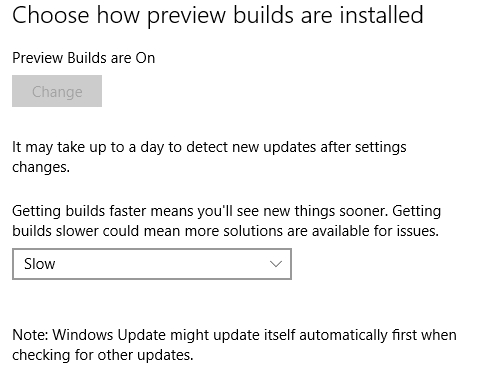Click the word installed in the heading

click(381, 15)
